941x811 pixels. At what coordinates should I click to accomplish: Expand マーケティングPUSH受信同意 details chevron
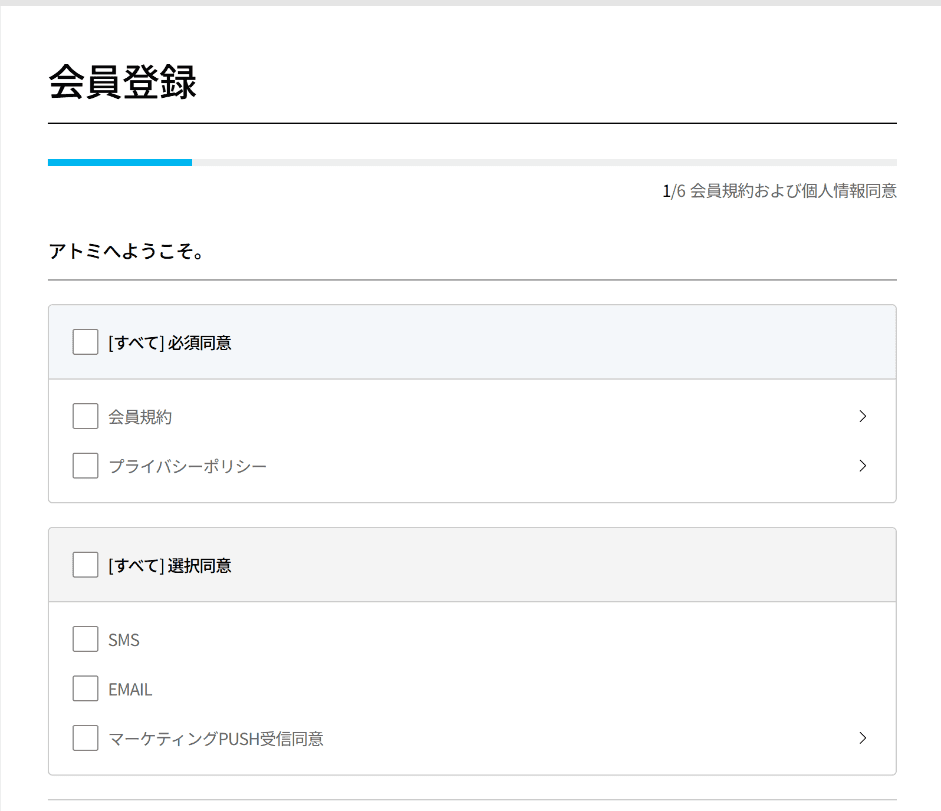[863, 738]
